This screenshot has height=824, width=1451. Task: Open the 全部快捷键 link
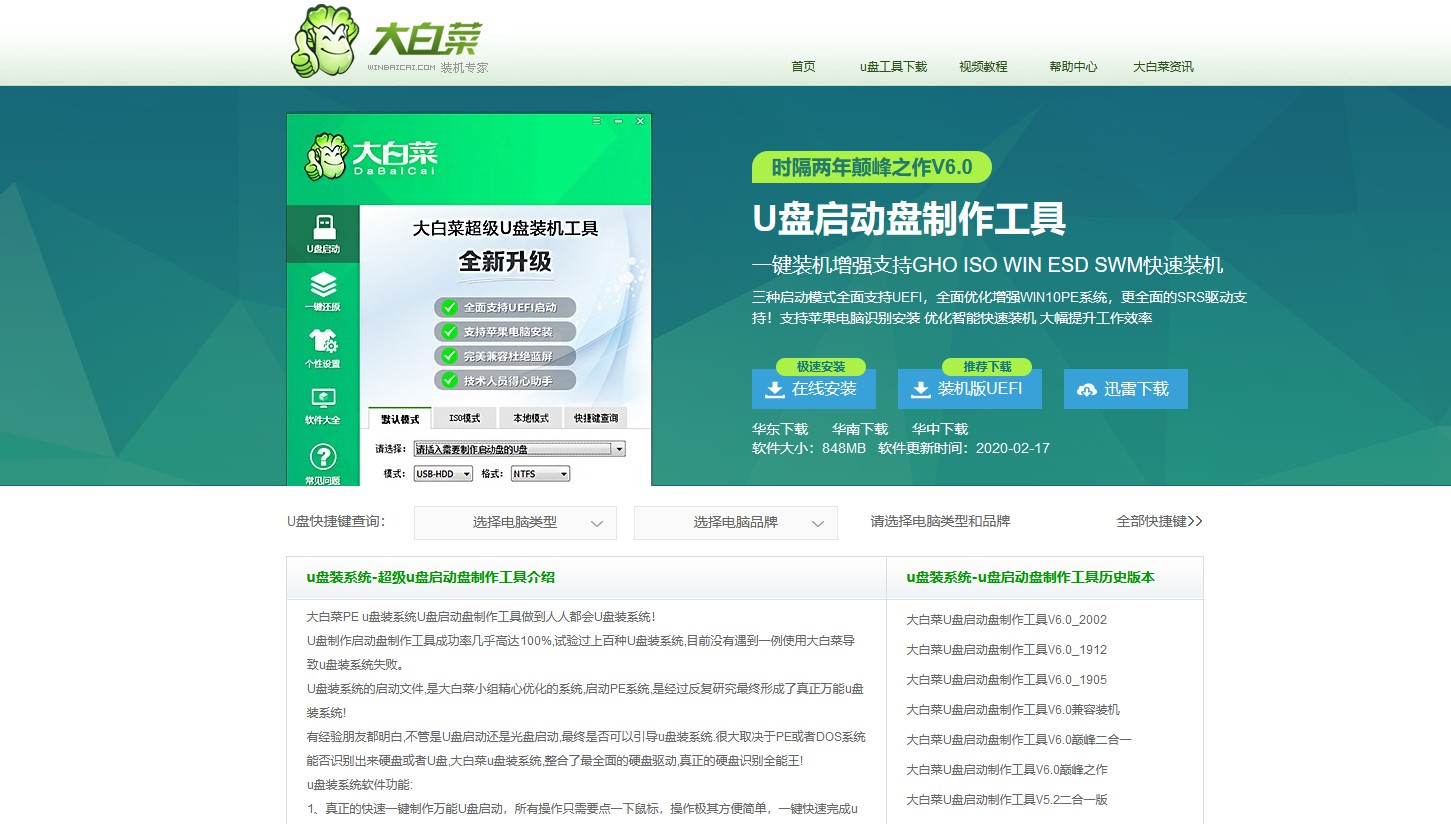[x=1158, y=521]
